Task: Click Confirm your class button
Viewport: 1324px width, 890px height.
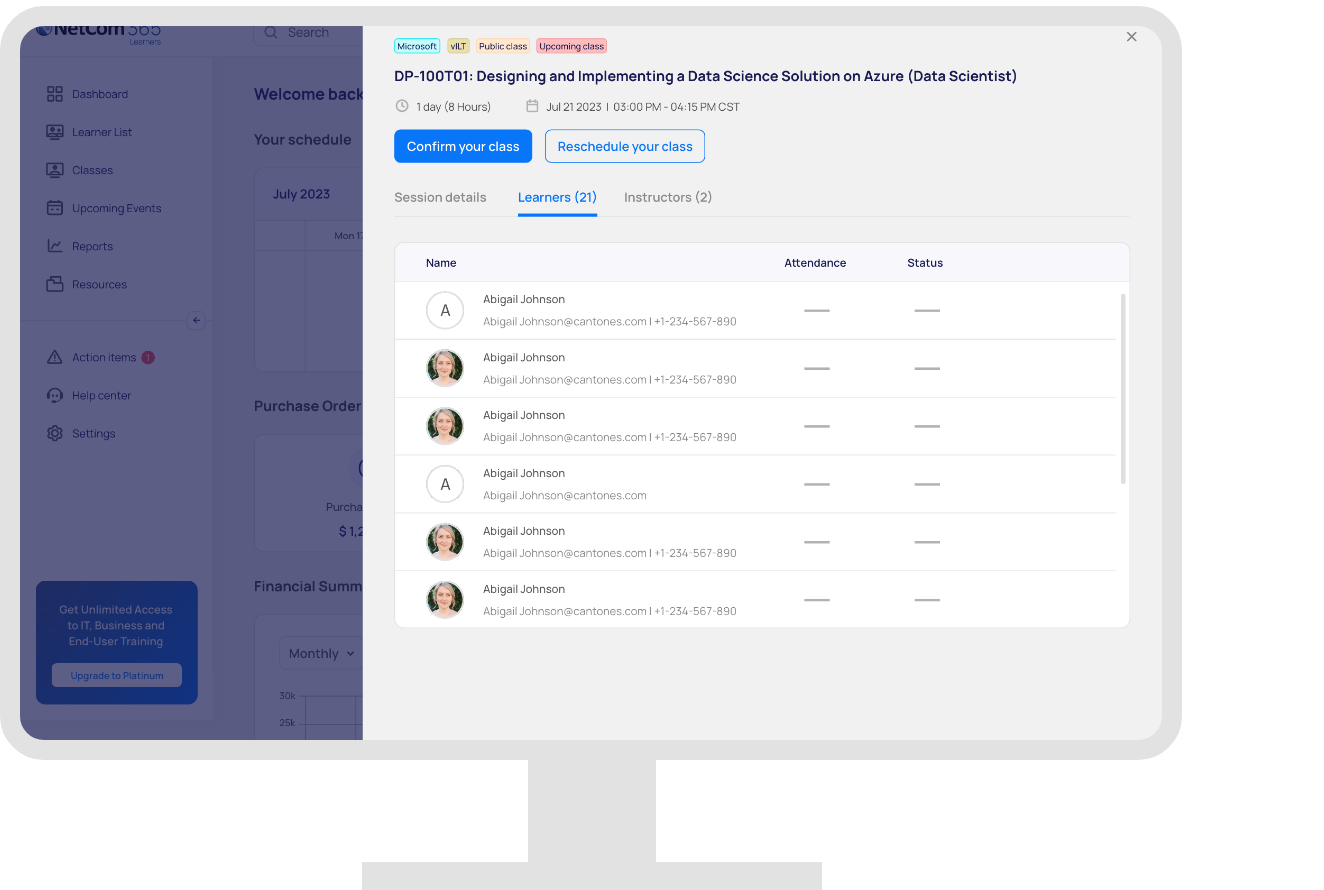Action: [463, 146]
